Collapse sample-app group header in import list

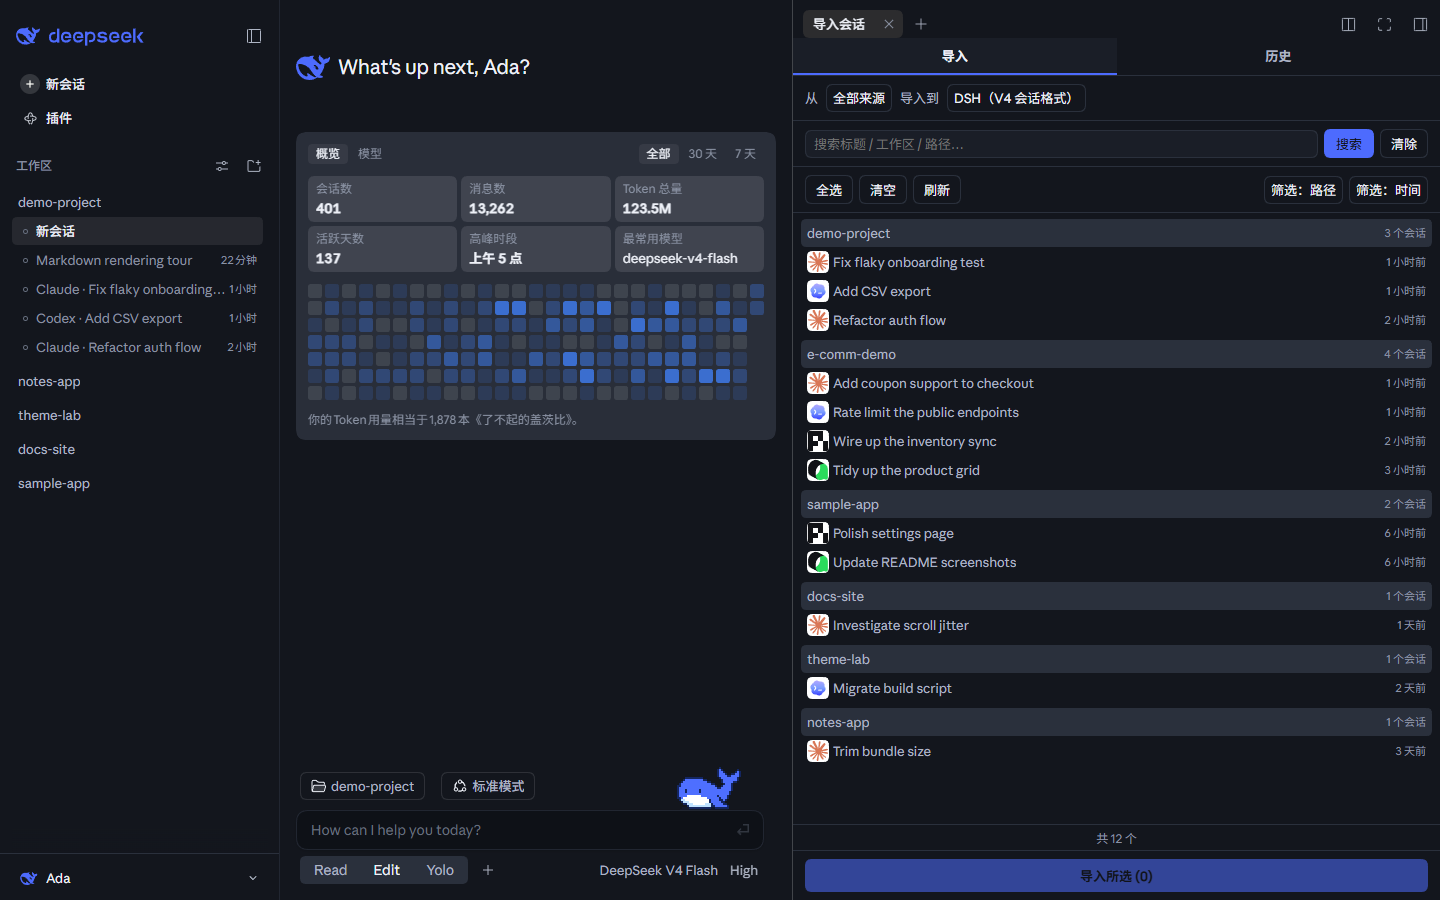pyautogui.click(x=1116, y=504)
